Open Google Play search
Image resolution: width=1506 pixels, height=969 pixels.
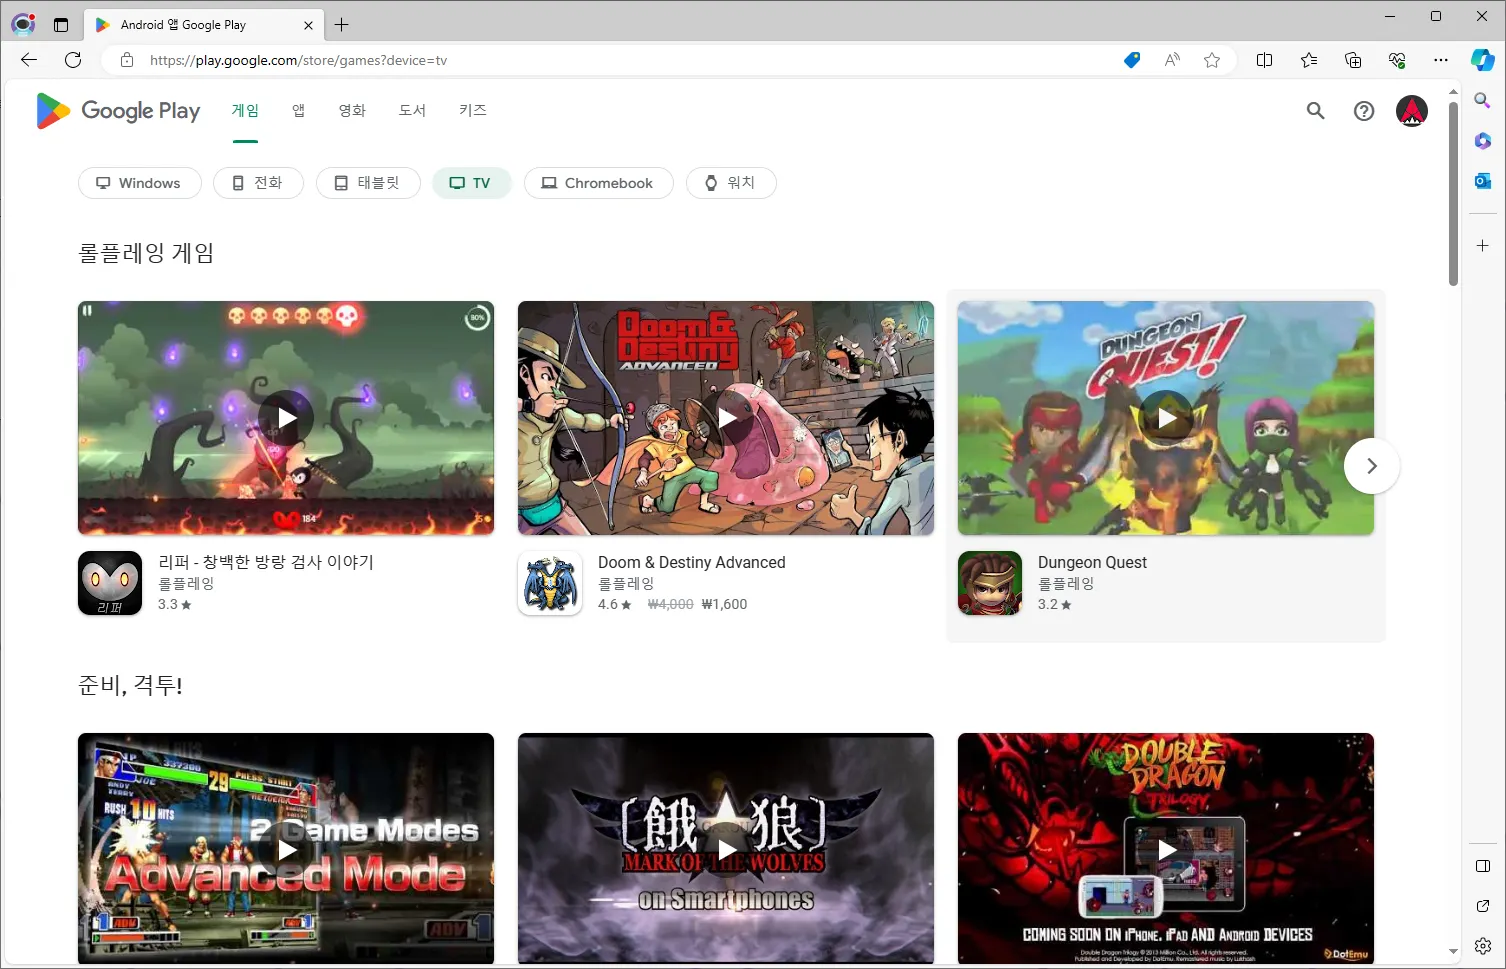click(x=1316, y=111)
